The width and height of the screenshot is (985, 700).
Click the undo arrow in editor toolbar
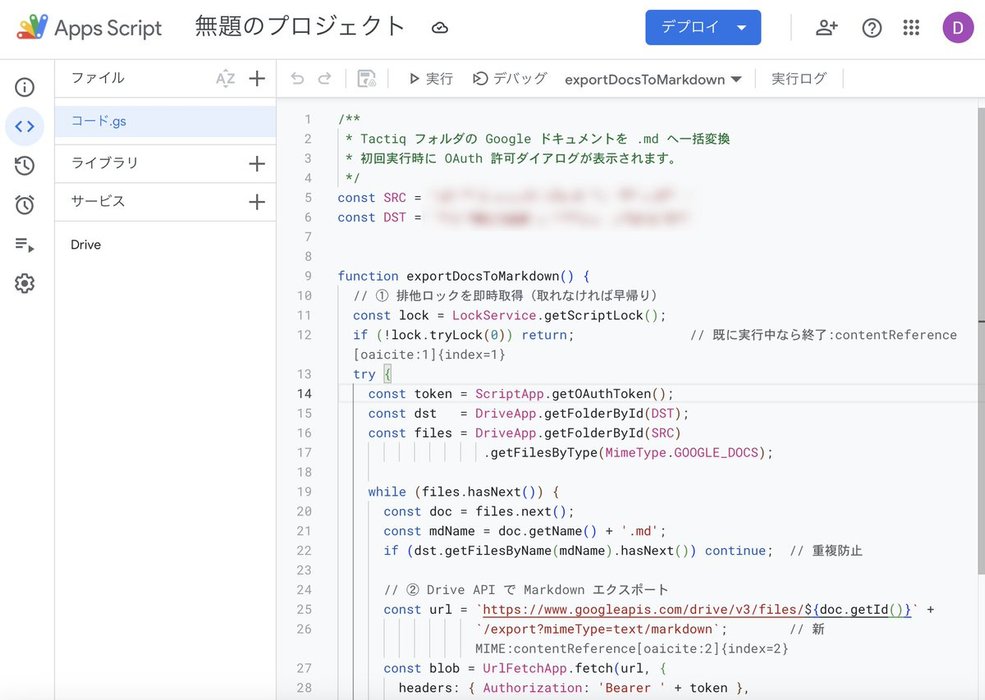pyautogui.click(x=297, y=79)
